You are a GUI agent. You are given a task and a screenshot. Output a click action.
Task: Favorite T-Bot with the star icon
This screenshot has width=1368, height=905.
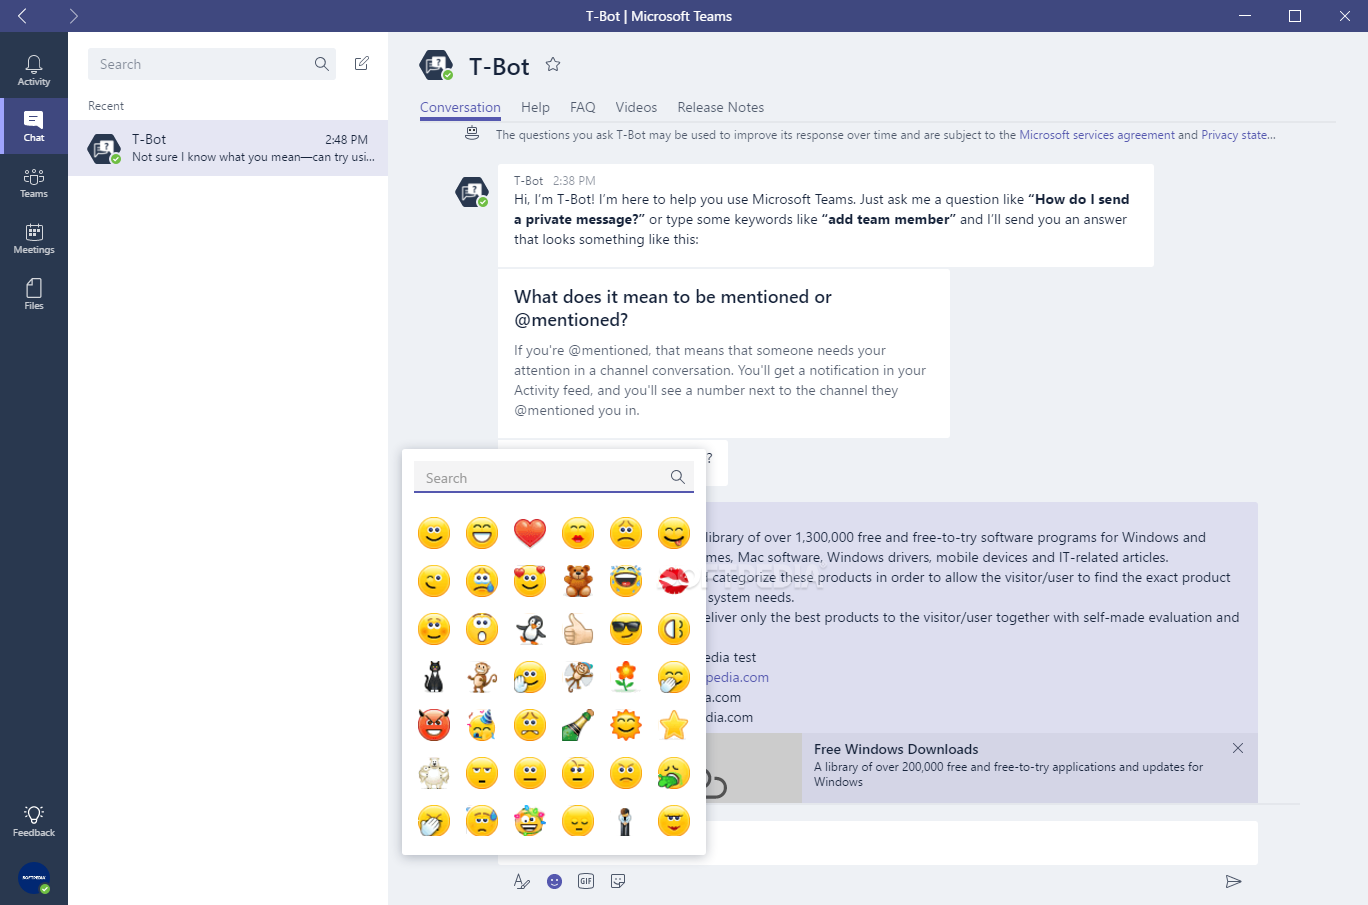click(x=553, y=65)
